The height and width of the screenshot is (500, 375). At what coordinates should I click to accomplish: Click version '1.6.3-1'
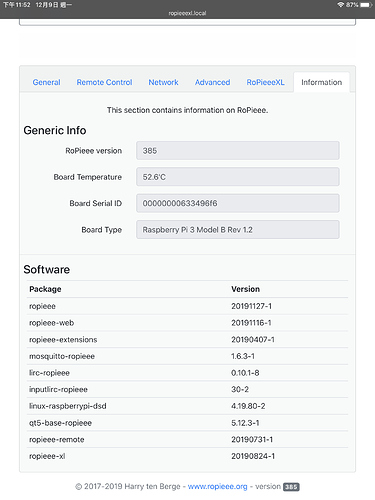[x=243, y=356]
